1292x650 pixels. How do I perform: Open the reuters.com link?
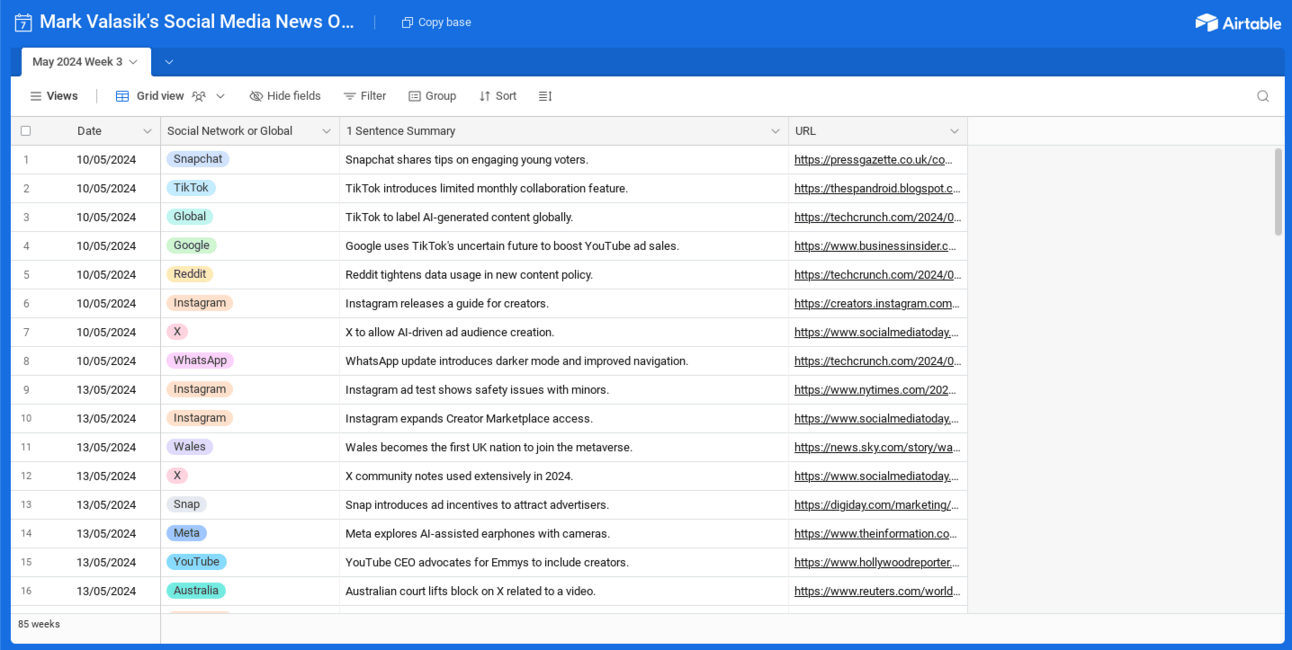[875, 591]
